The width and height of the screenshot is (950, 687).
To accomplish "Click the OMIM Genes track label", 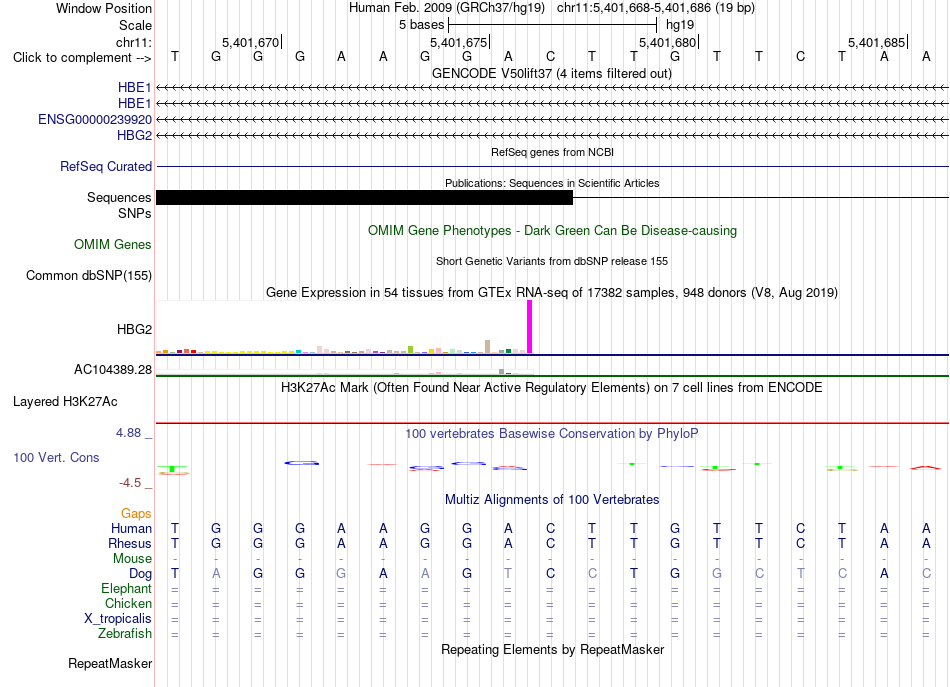I will tap(113, 244).
